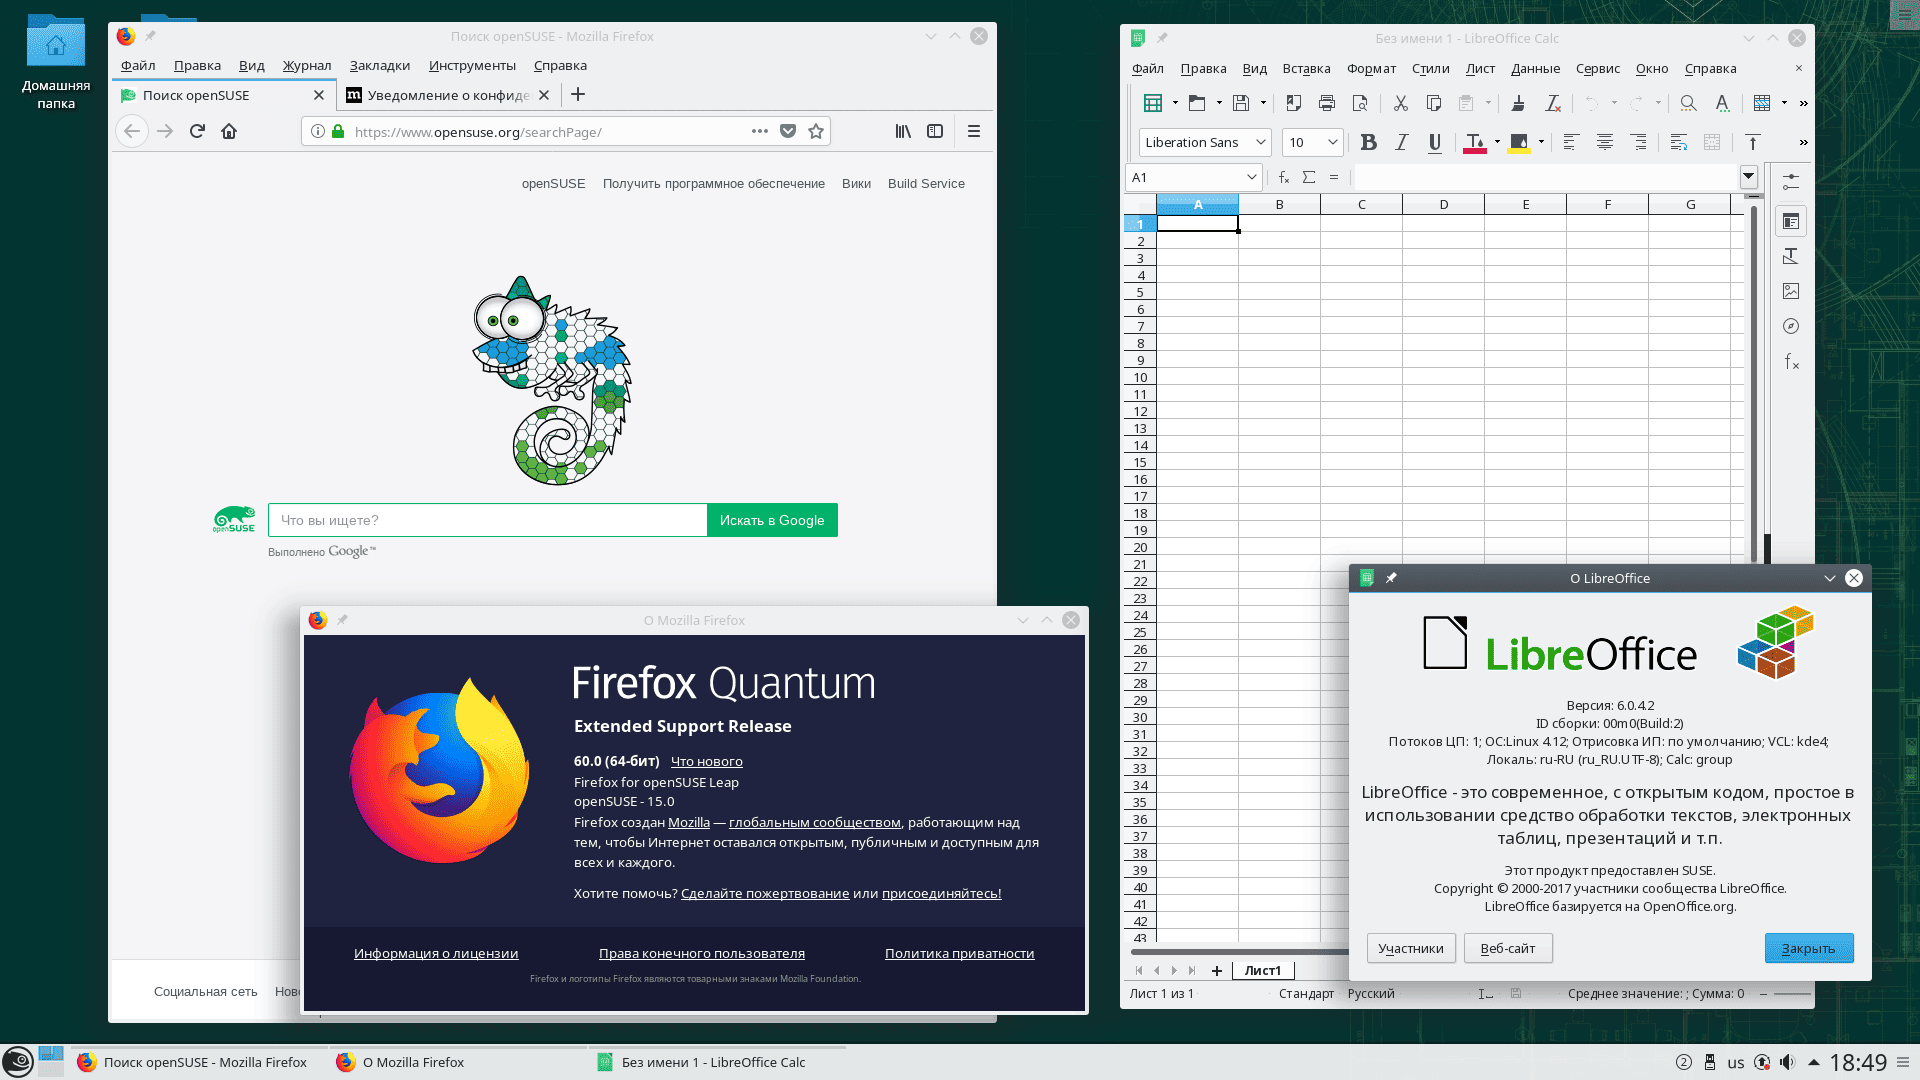Align cell text right in Calc

click(1638, 142)
